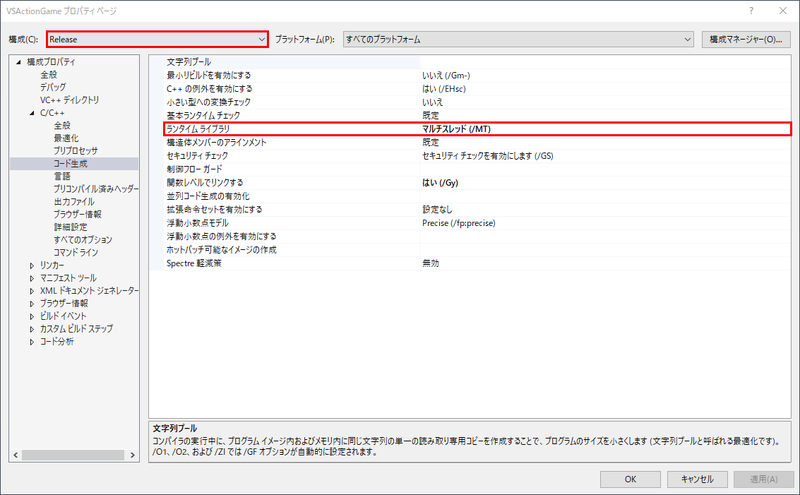Expand the カスタム ビルド ステップ node
The width and height of the screenshot is (800, 495).
(32, 330)
